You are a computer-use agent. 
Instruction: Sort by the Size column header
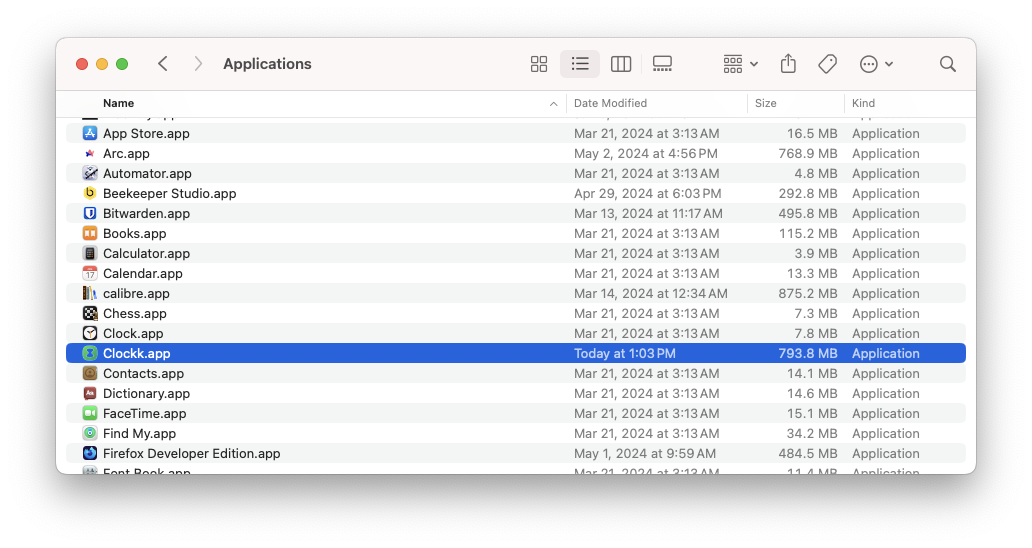(x=765, y=103)
